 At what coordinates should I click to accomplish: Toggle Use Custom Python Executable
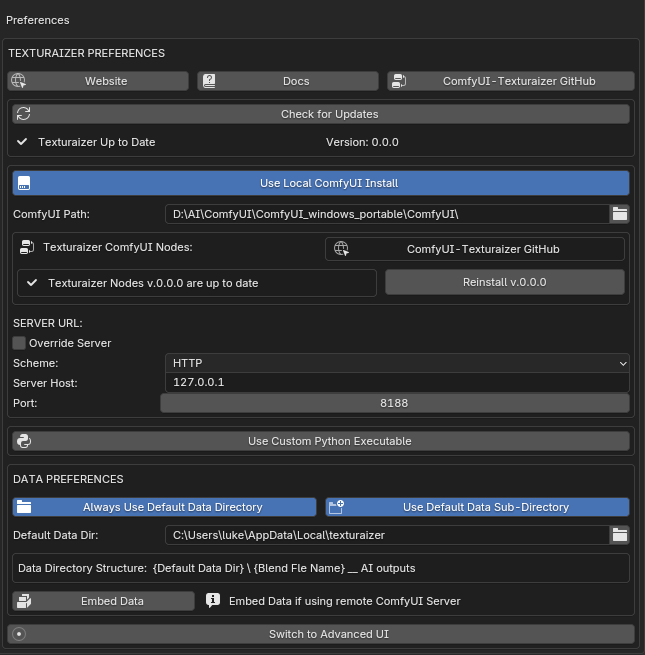point(321,441)
